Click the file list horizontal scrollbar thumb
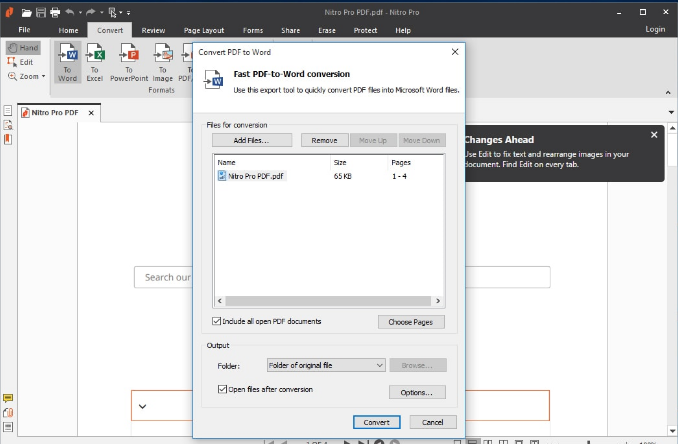 328,301
